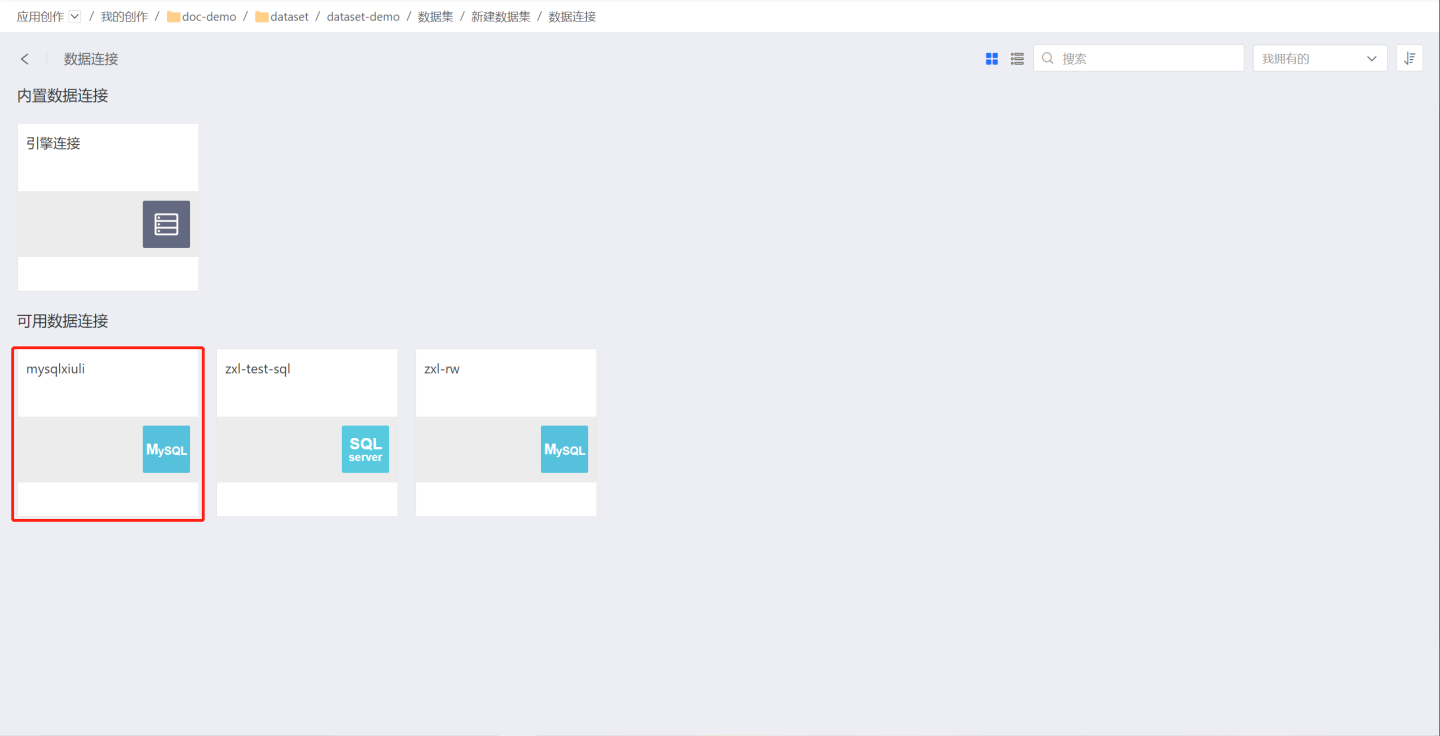Click the 数据连接 breadcrumb text

[572, 17]
